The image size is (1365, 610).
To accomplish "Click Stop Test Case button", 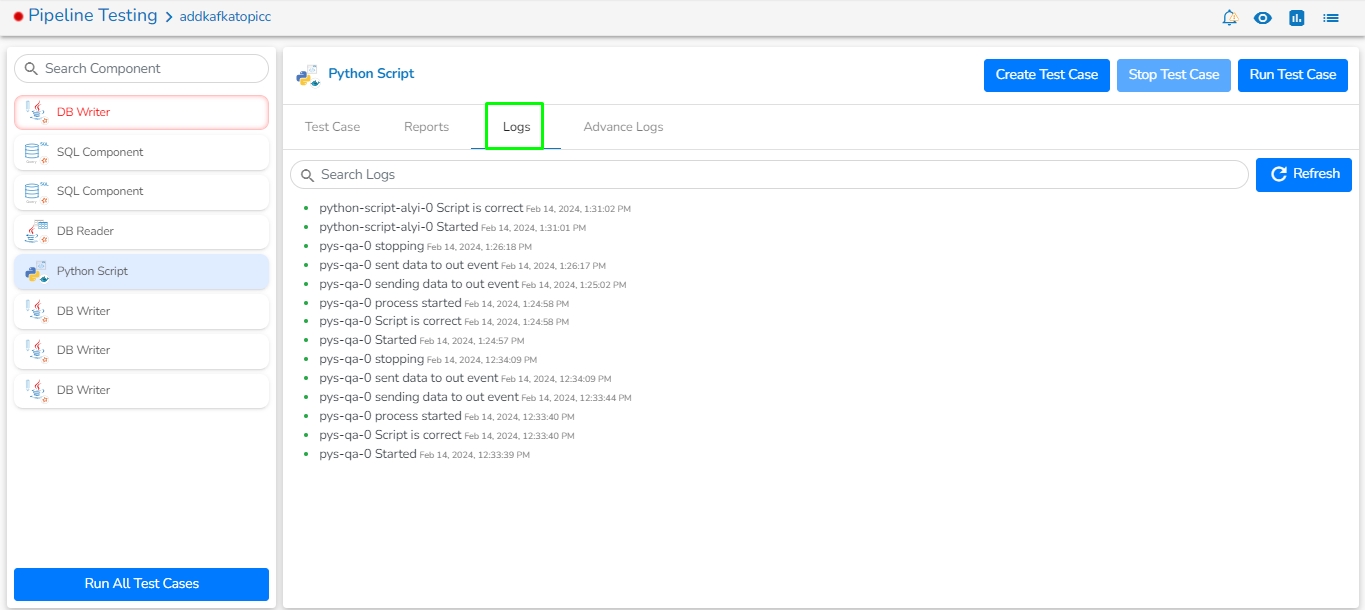I will tap(1174, 75).
